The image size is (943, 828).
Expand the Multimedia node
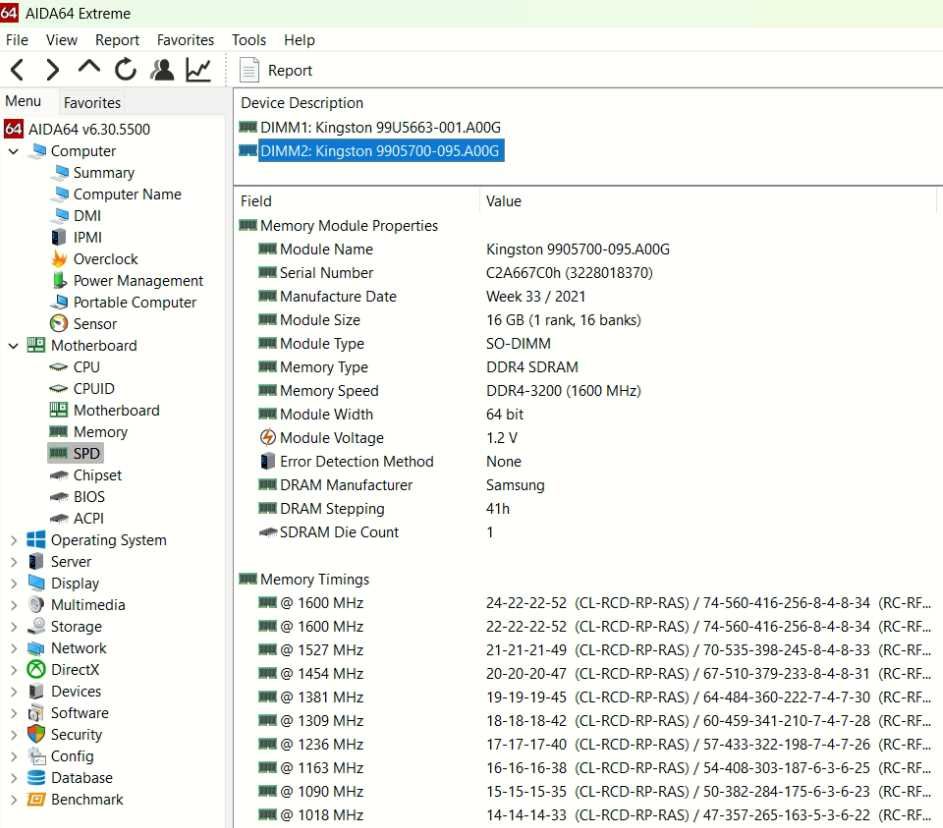coord(14,605)
